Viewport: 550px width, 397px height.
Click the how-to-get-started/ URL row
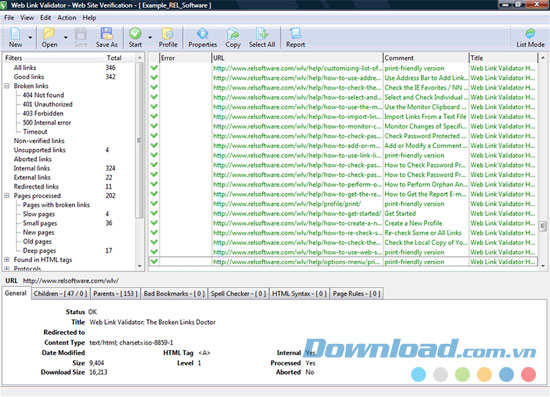tap(297, 213)
